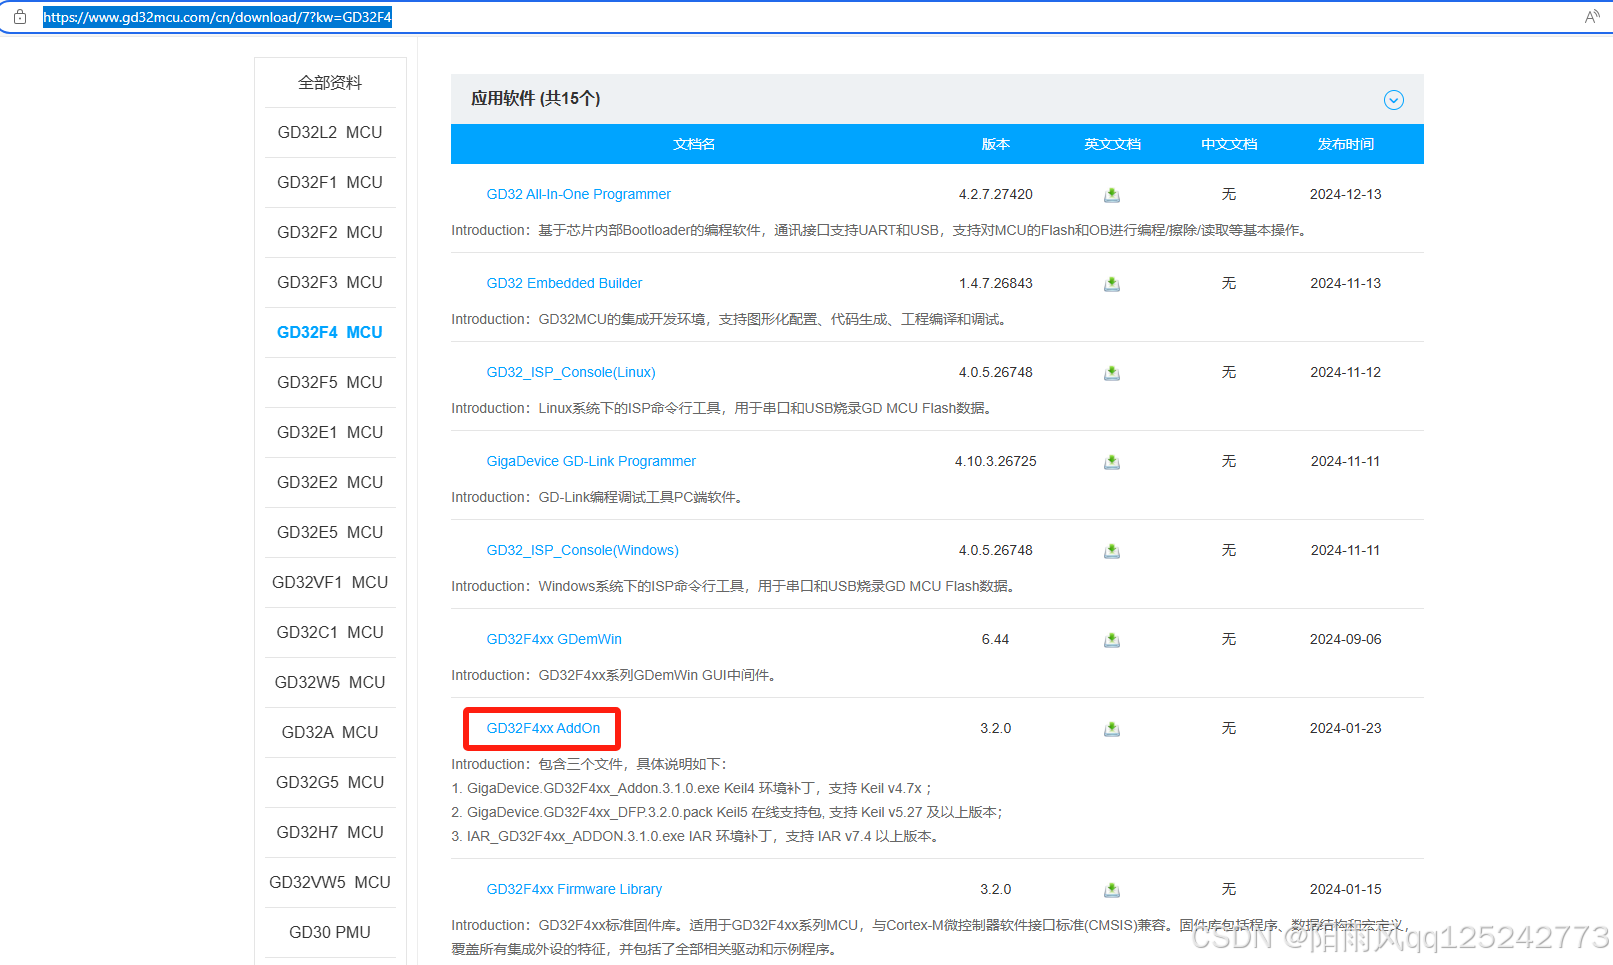The height and width of the screenshot is (965, 1613).
Task: Select GD30 PMU category
Action: 330,933
